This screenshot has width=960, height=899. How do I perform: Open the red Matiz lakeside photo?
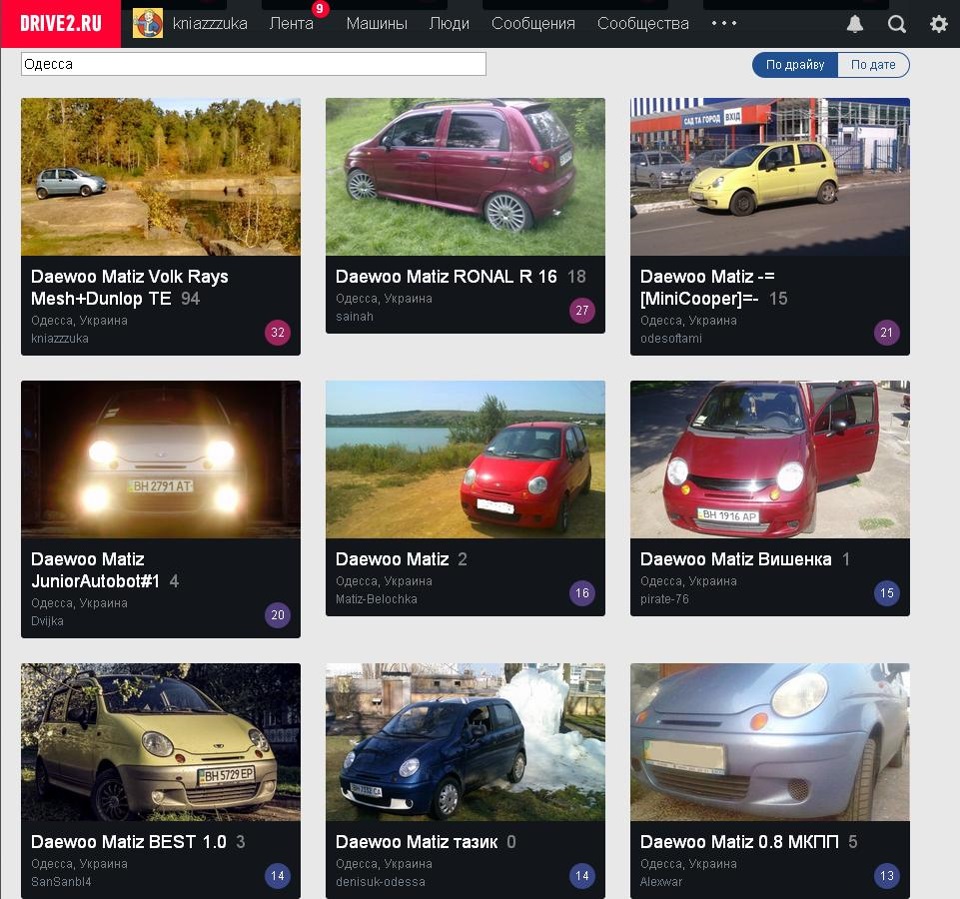(x=465, y=459)
